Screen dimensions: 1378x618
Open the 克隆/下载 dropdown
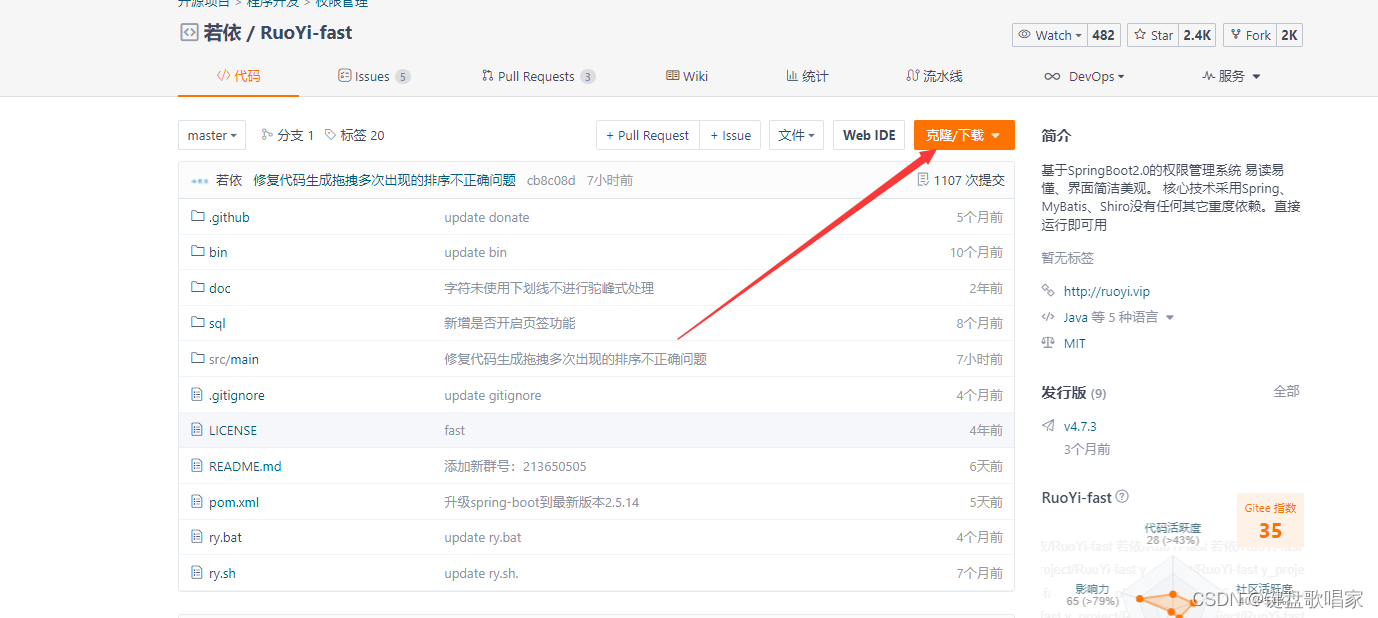pos(964,135)
